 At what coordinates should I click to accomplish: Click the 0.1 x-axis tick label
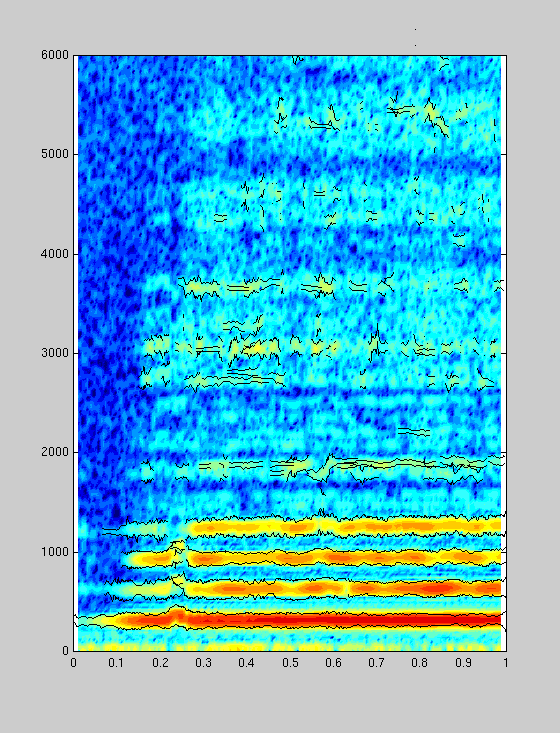coord(116,663)
